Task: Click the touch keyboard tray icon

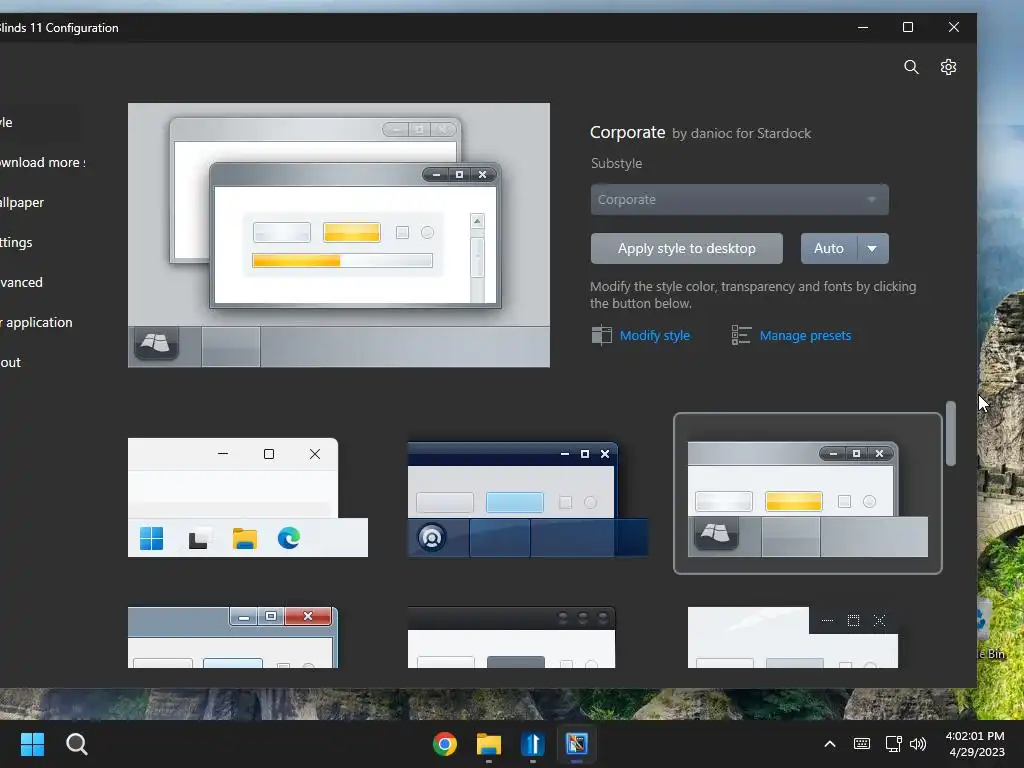Action: point(861,744)
